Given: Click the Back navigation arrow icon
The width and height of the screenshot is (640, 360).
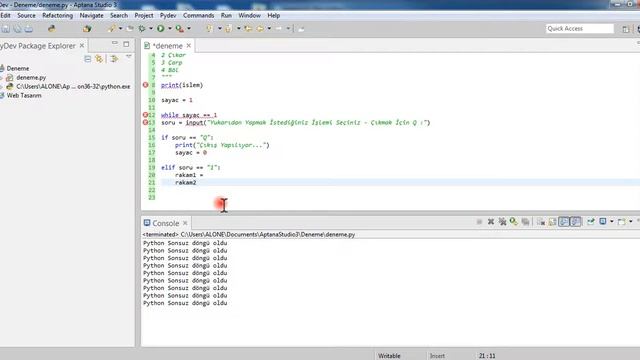Looking at the screenshot, I should point(260,29).
